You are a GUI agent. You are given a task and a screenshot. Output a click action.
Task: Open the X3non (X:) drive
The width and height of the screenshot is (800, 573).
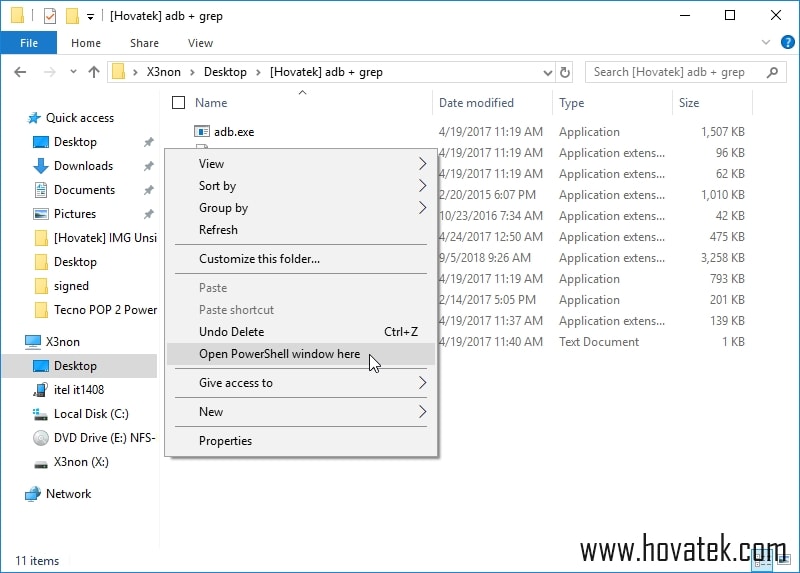(81, 462)
